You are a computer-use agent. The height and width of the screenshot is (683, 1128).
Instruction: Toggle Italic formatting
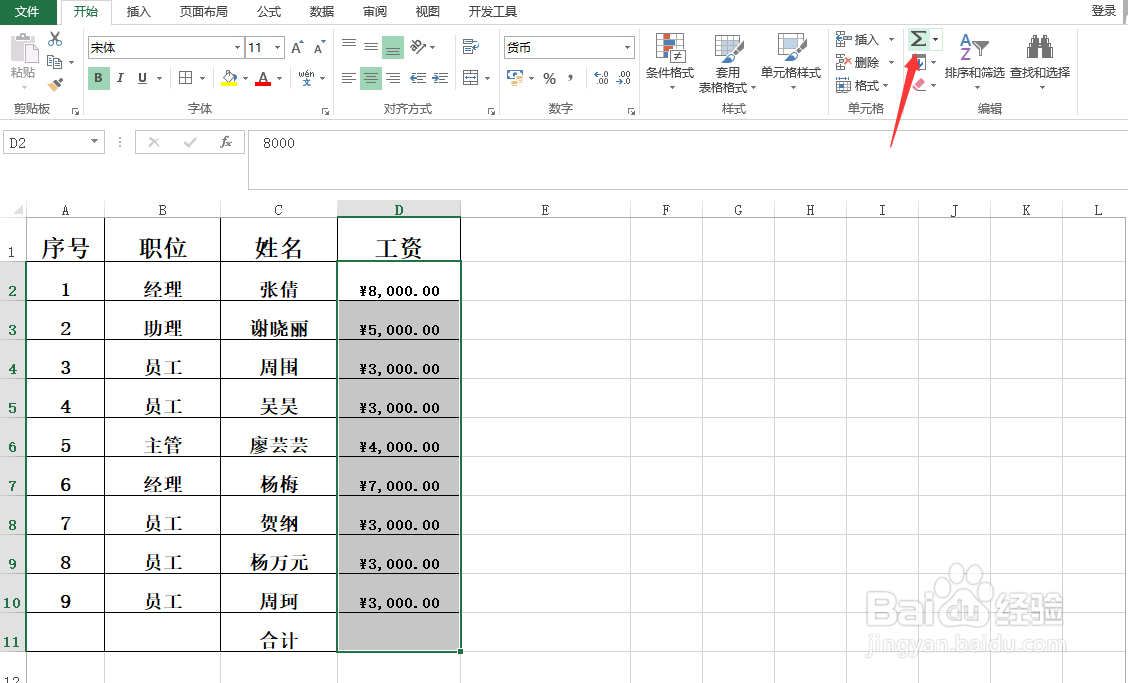point(120,78)
